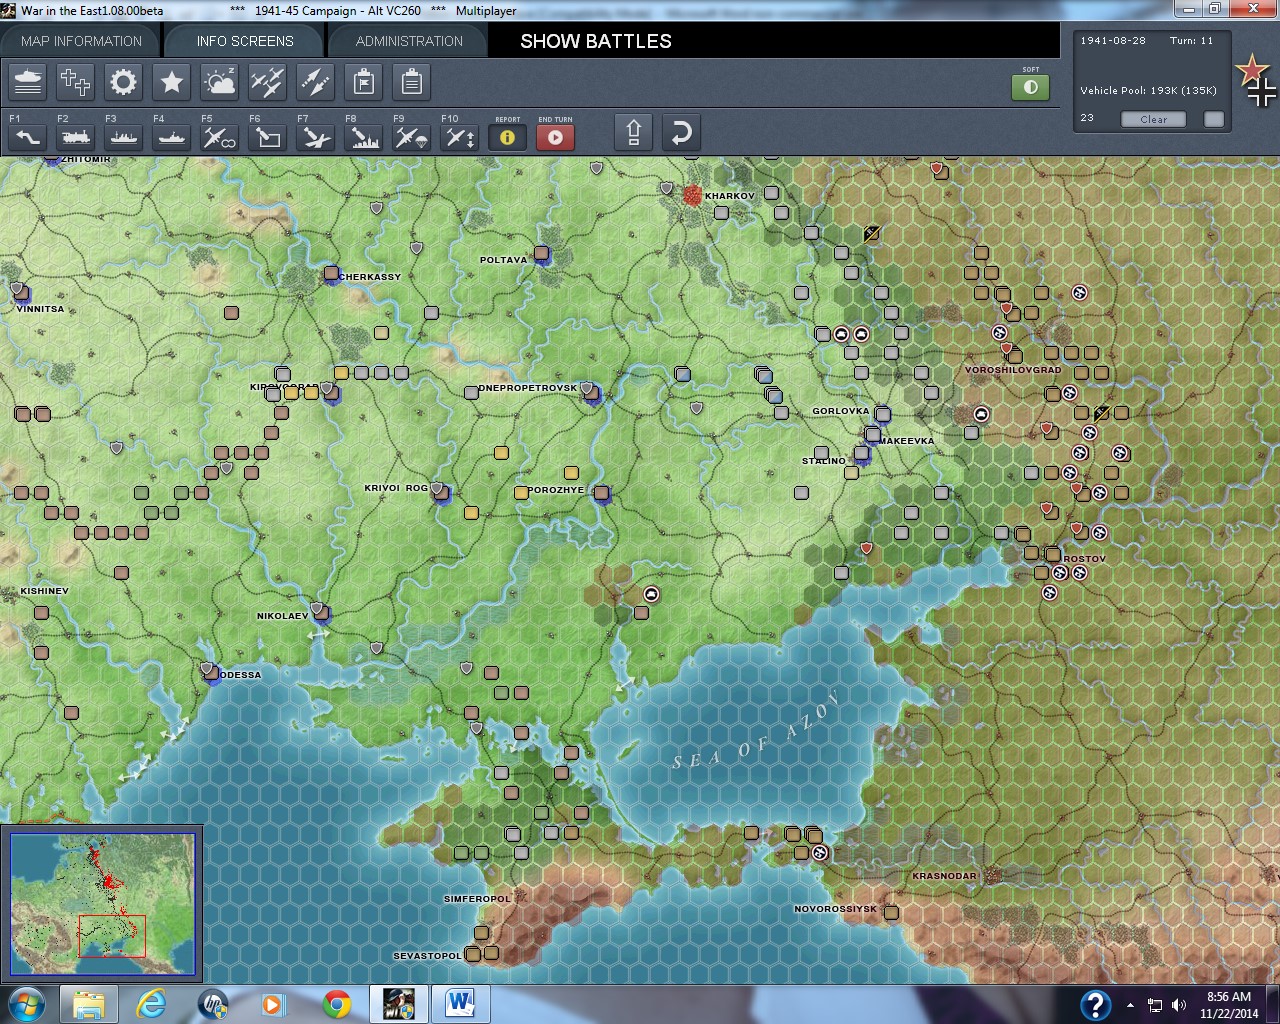Select the F6 bomb unit mode
This screenshot has height=1024, width=1280.
coord(267,136)
